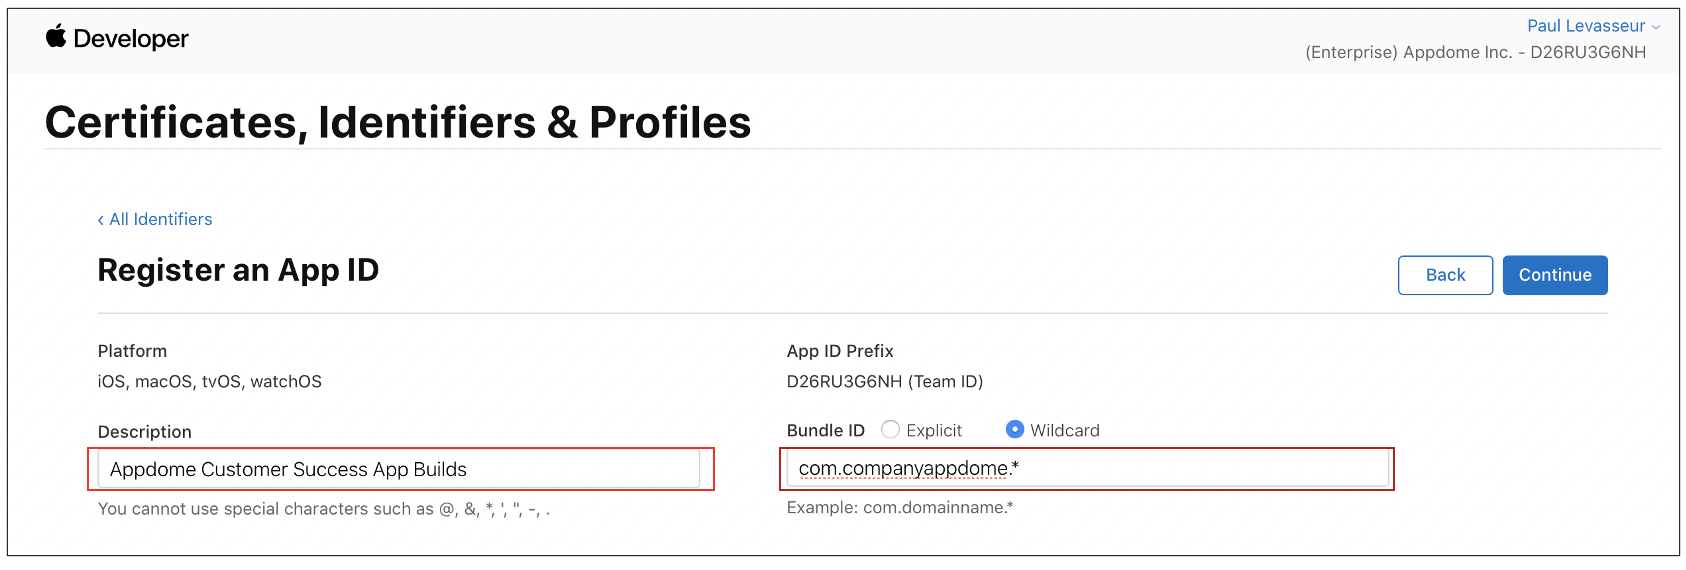Click the com.domainname example hint text
The height and width of the screenshot is (570, 1686).
[x=900, y=508]
